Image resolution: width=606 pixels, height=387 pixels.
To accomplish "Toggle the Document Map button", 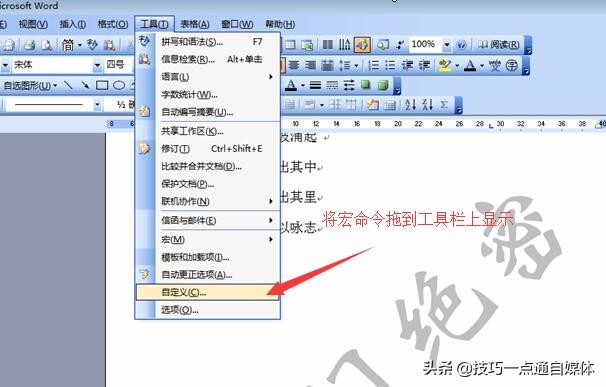I will pyautogui.click(x=383, y=45).
